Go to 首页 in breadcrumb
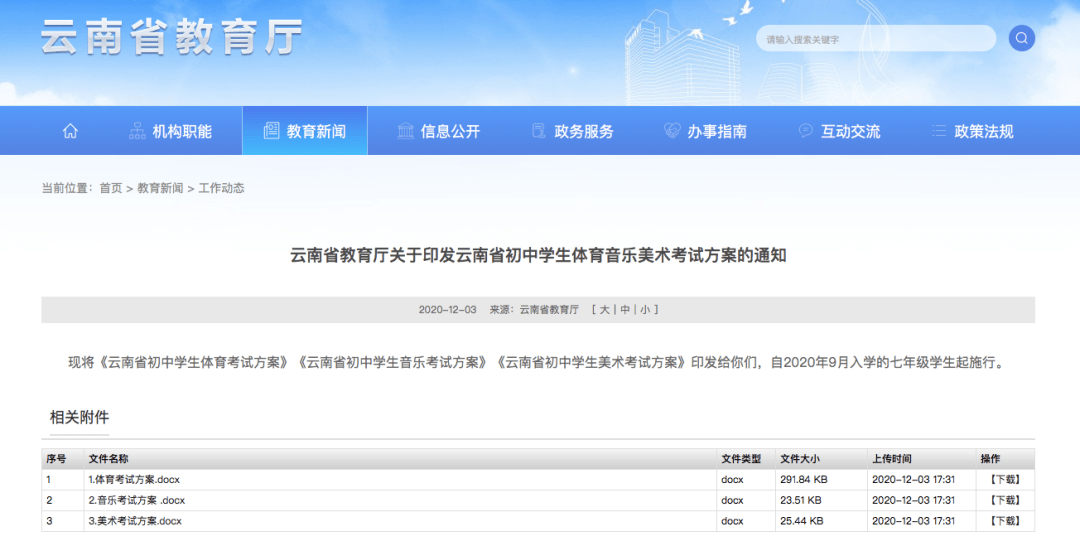The height and width of the screenshot is (546, 1080). pos(110,188)
